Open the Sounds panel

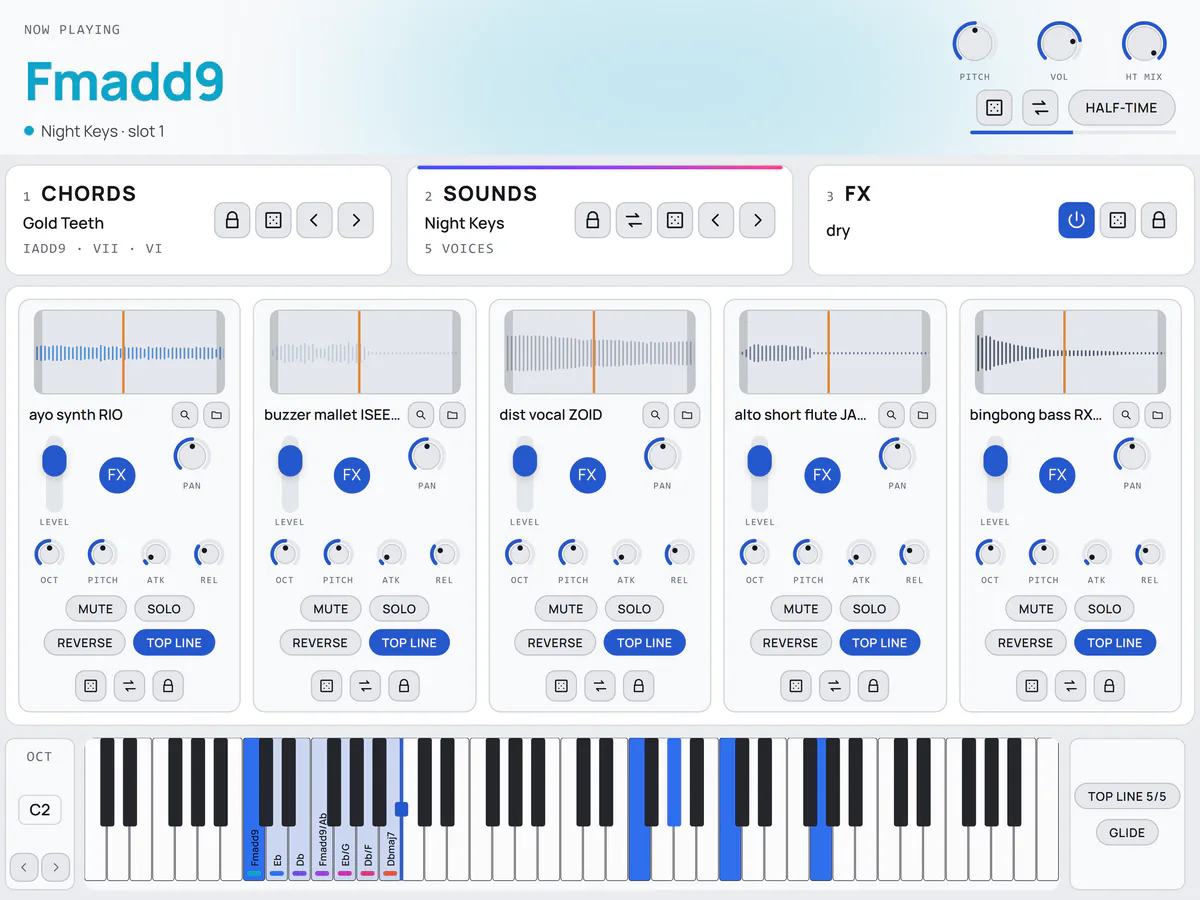(490, 194)
